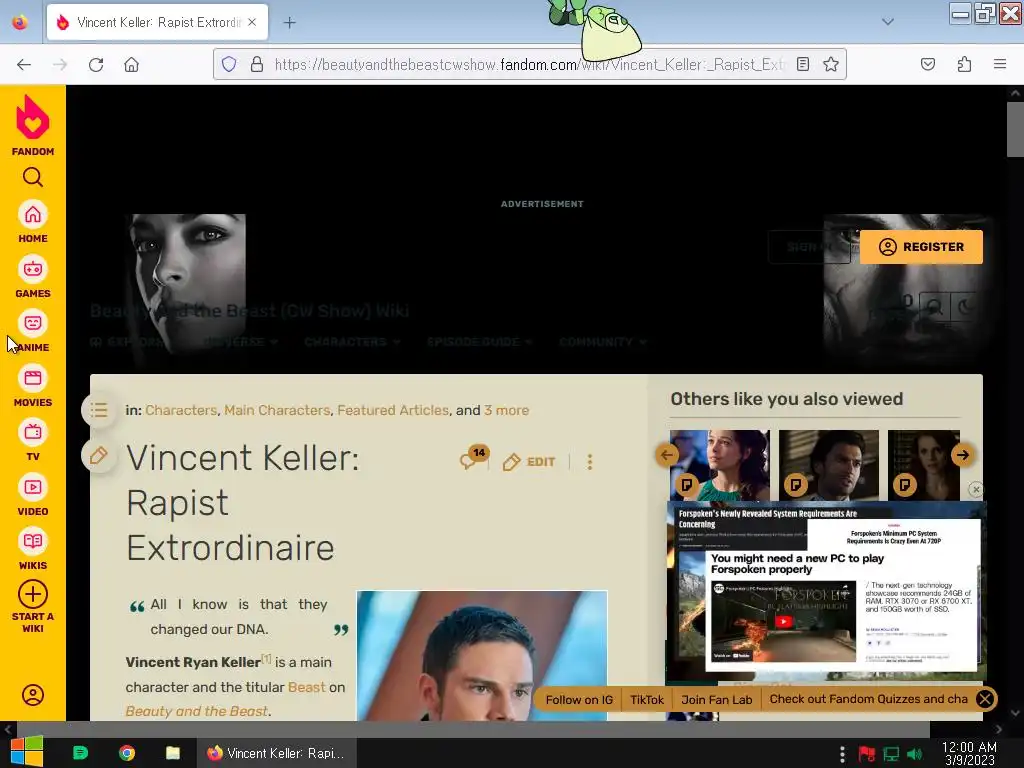Play the Forspoken YouTube video
Viewport: 1024px width, 768px height.
click(783, 622)
